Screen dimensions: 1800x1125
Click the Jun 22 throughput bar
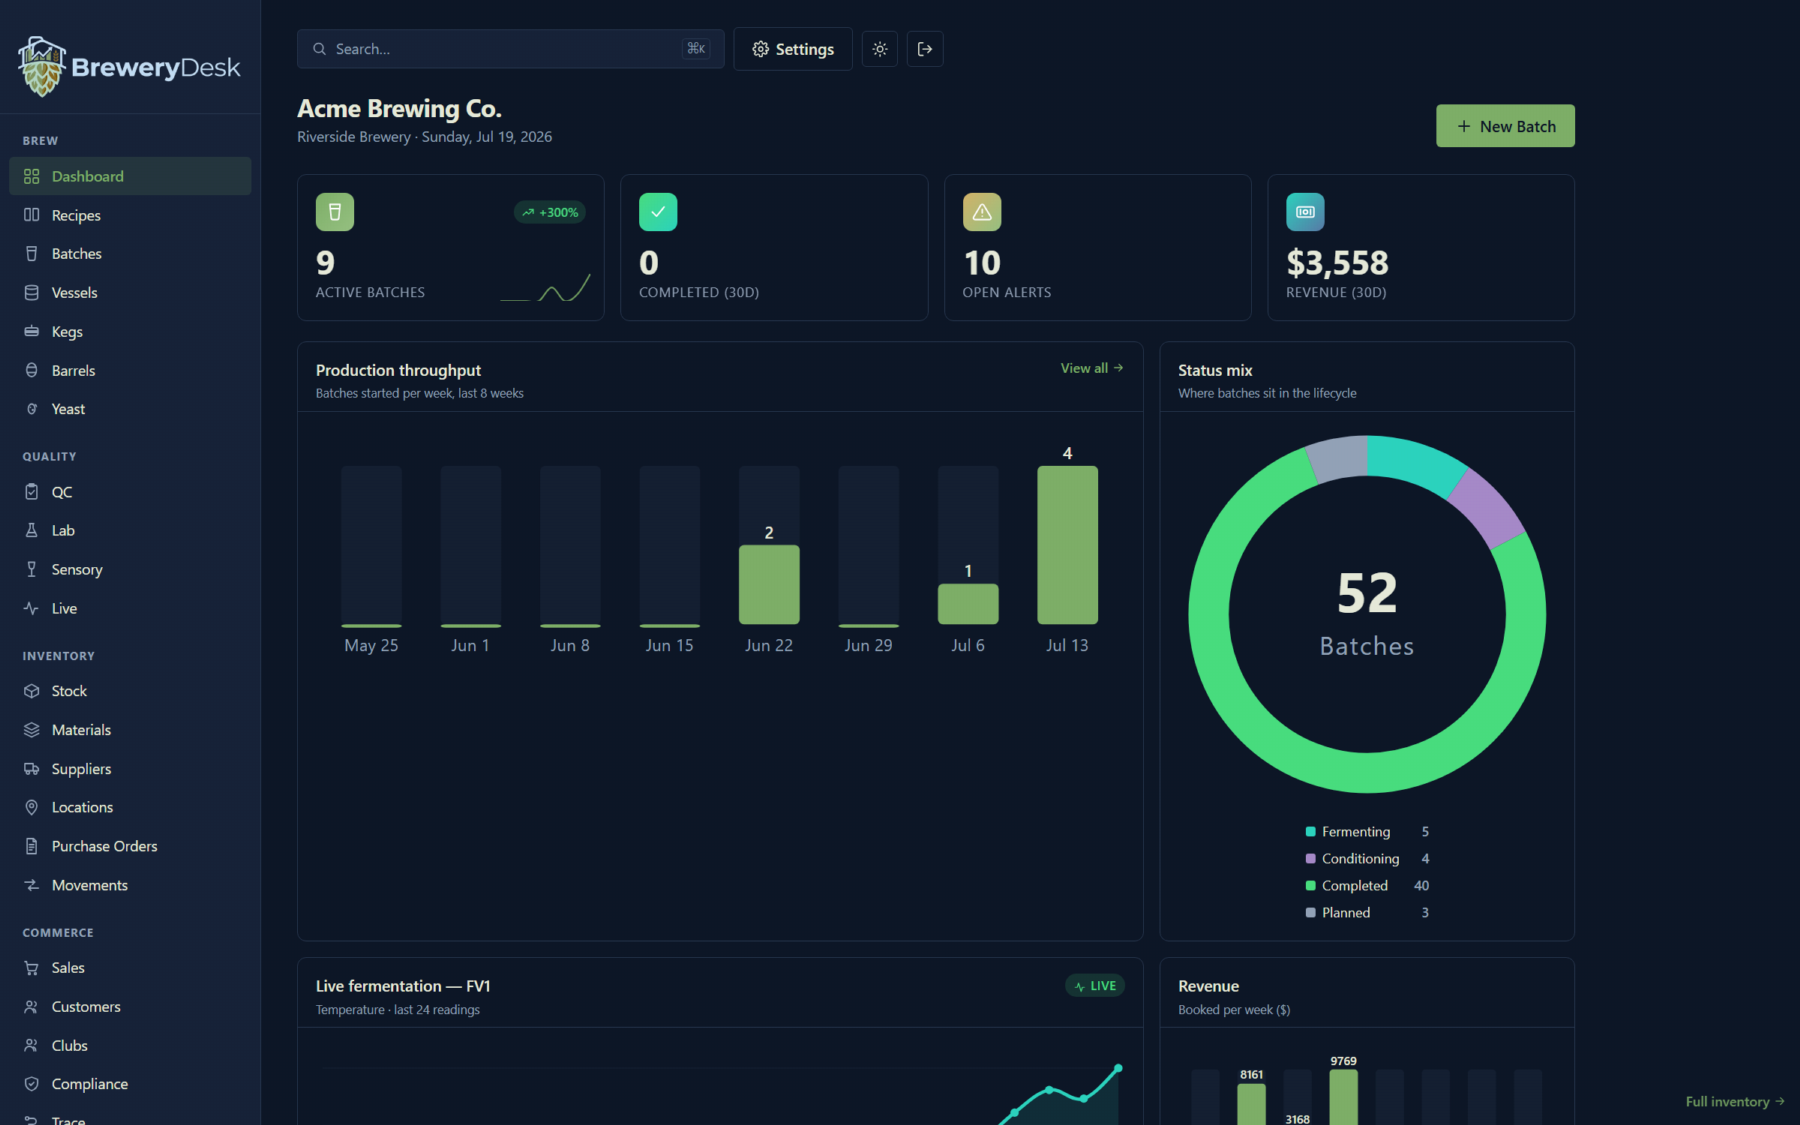pos(769,584)
